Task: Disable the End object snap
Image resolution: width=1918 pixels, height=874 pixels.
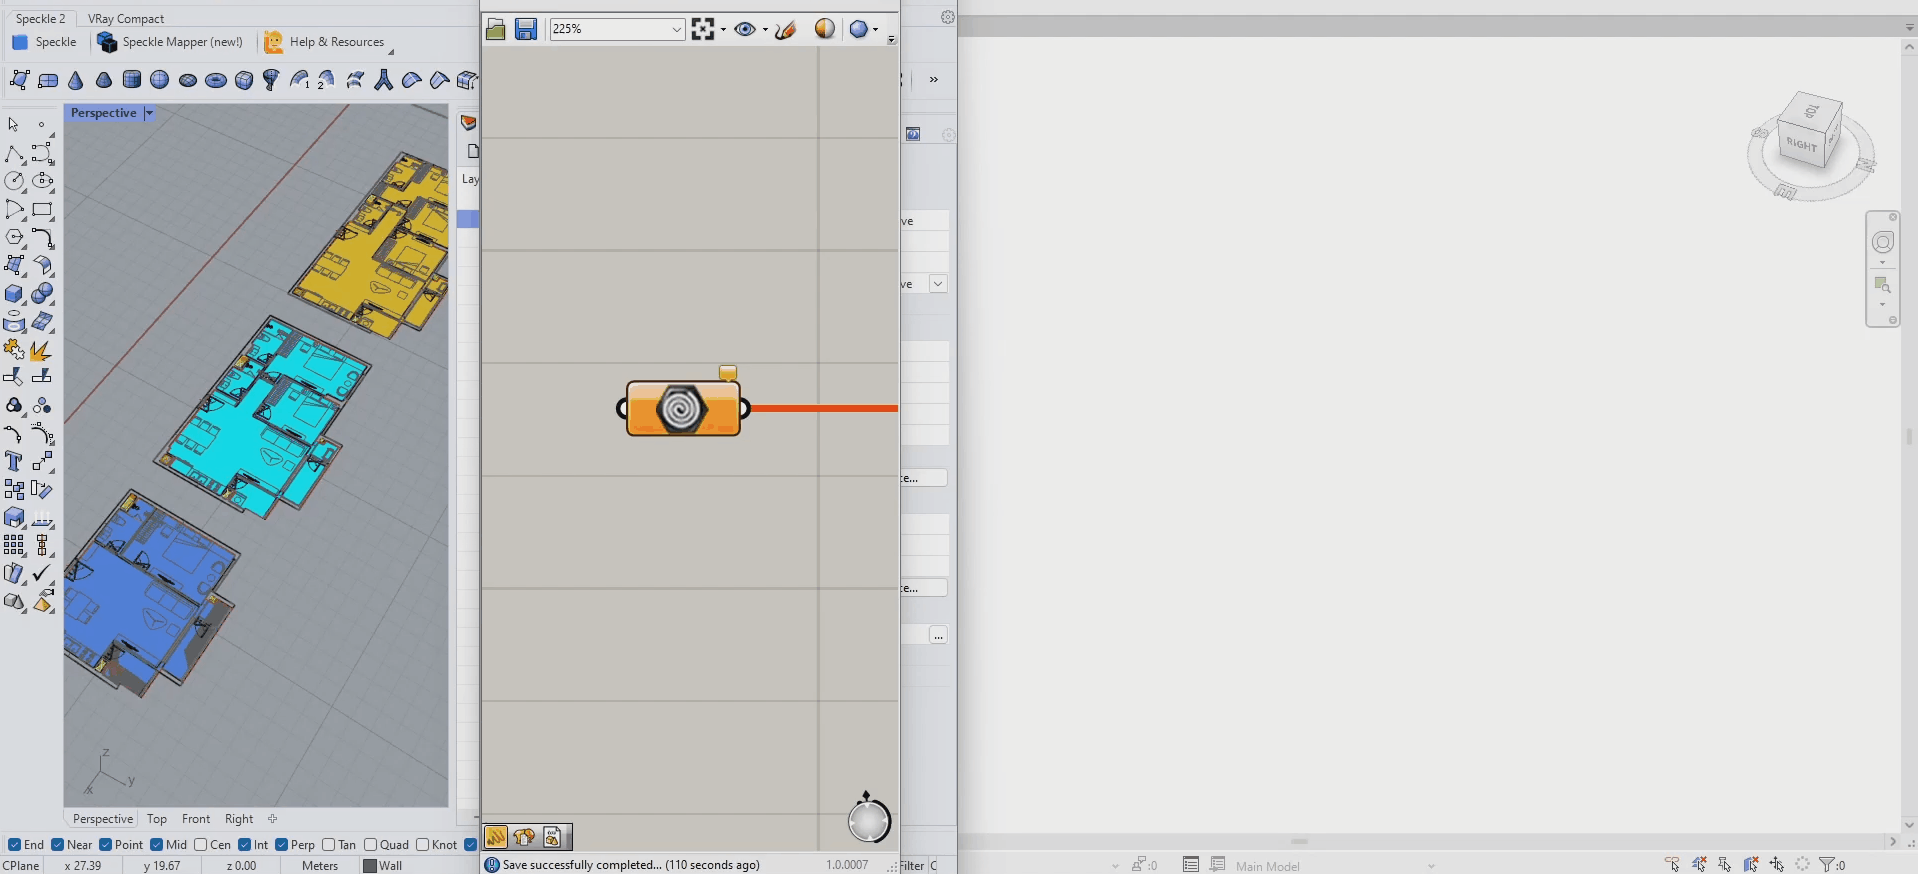Action: point(15,845)
